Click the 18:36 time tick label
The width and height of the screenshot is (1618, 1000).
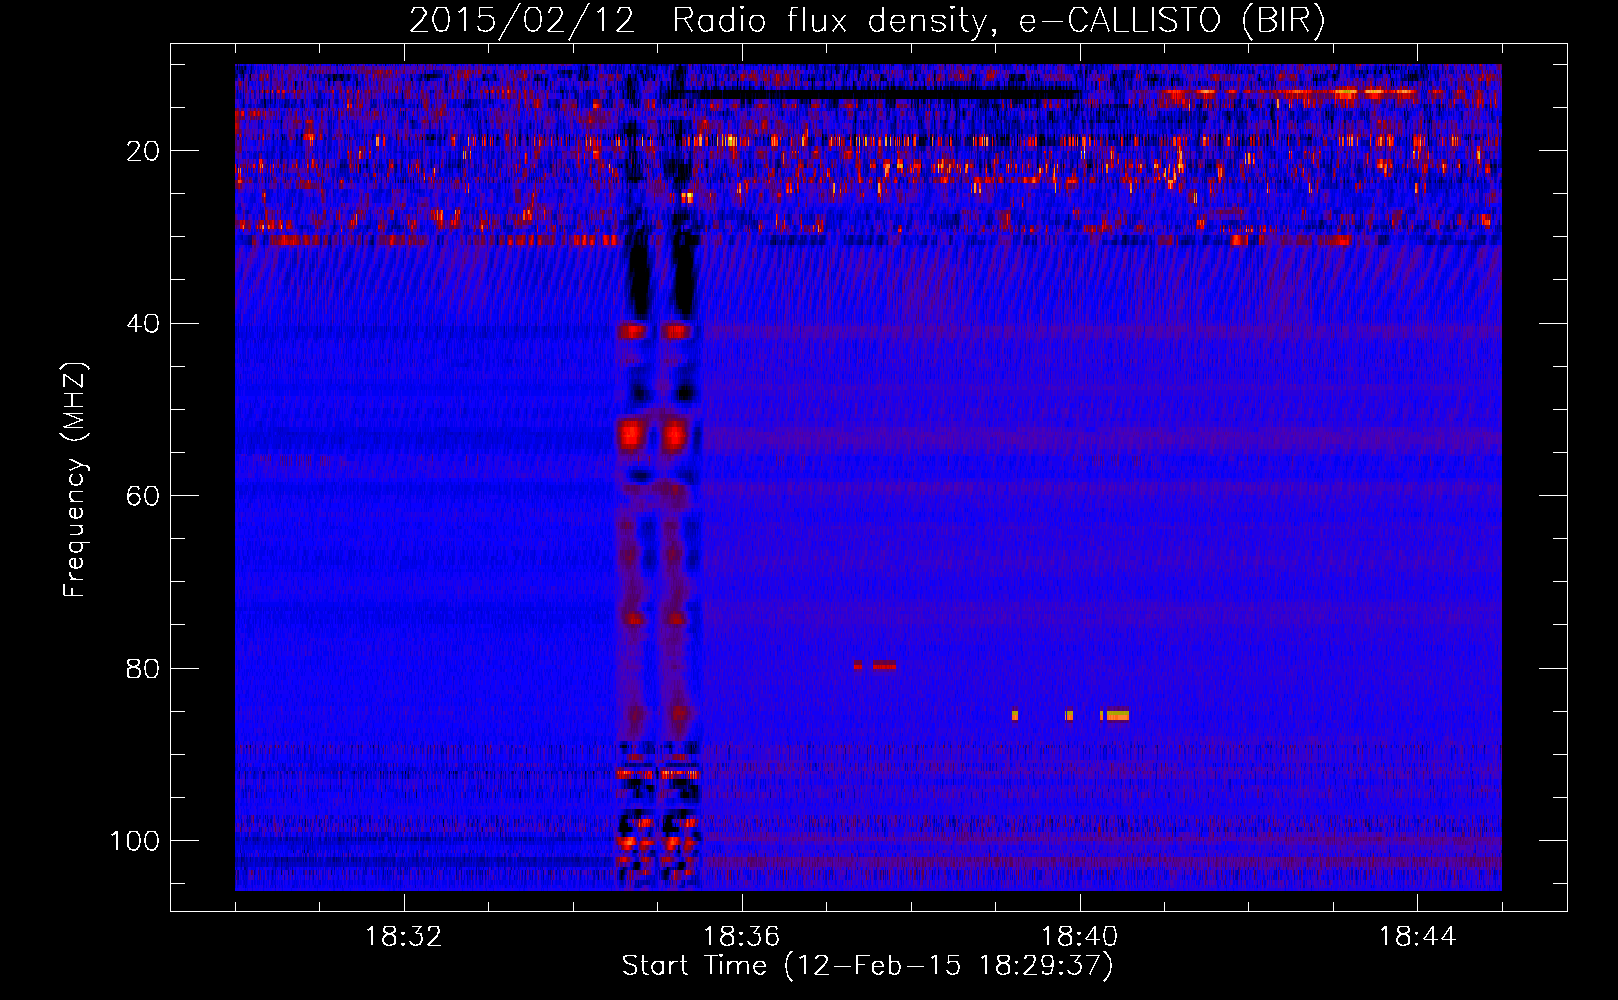pos(742,937)
